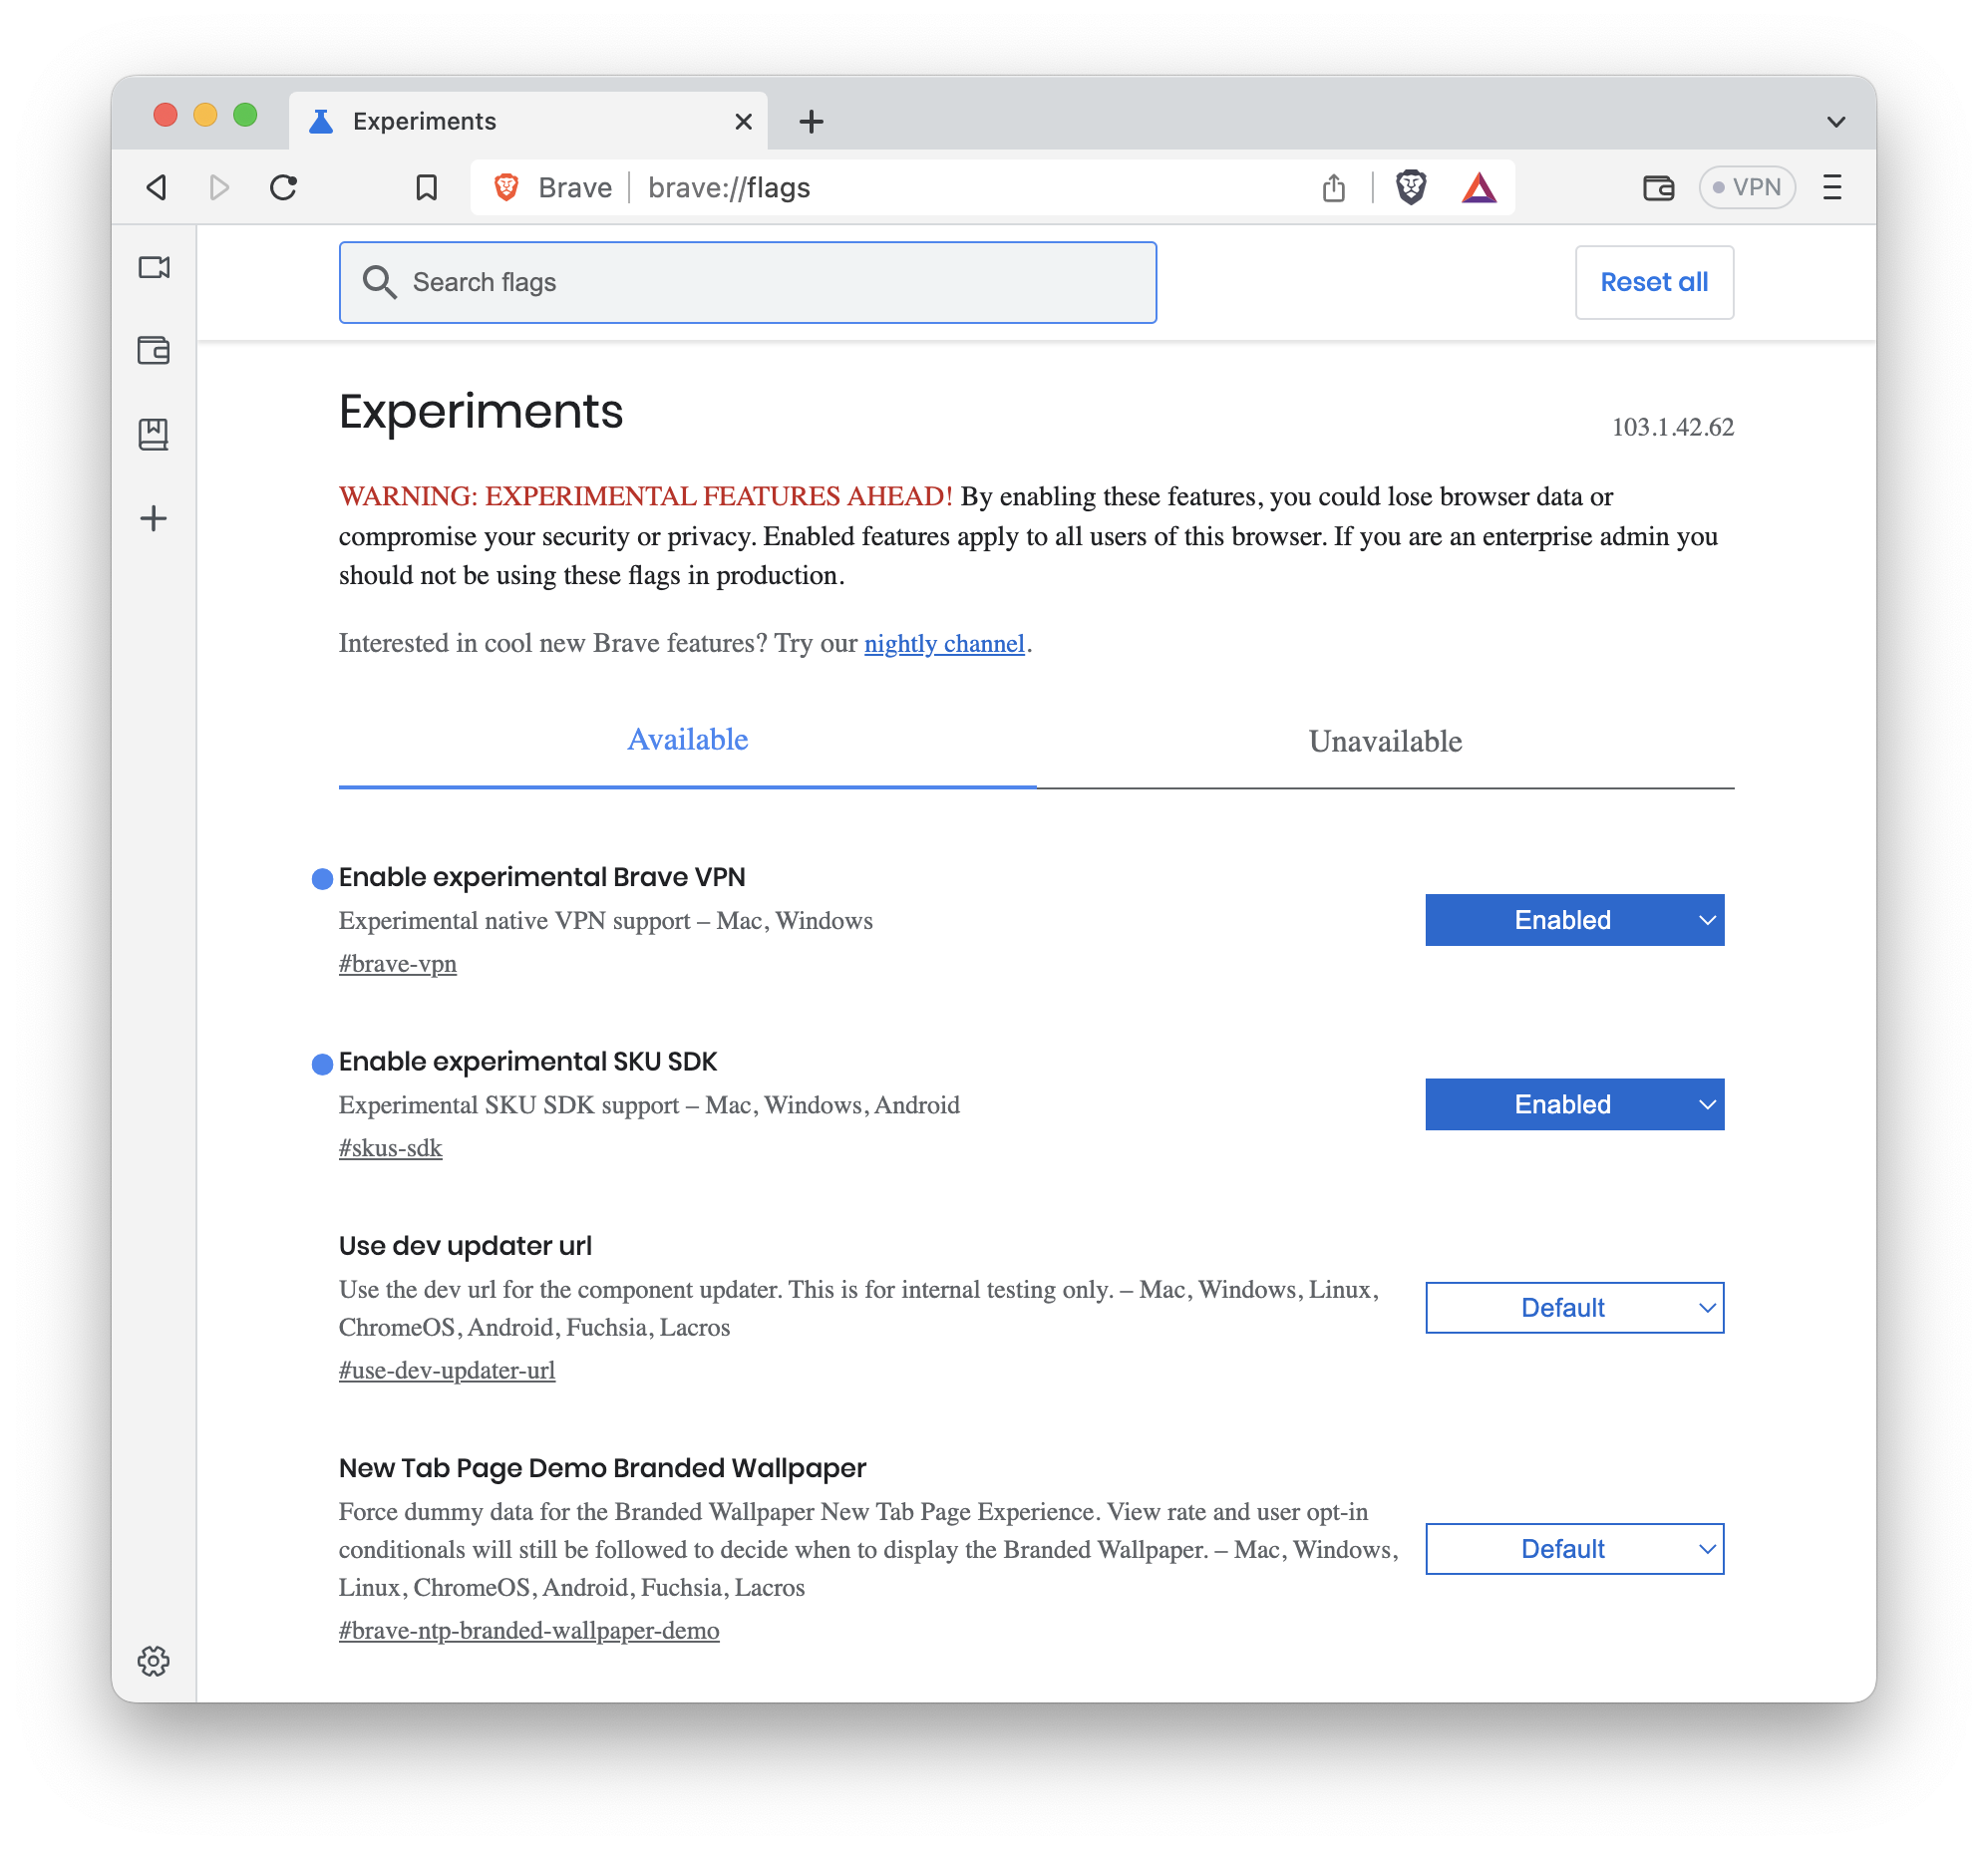
Task: Open Brave Talk from the sidebar
Action: tap(154, 267)
